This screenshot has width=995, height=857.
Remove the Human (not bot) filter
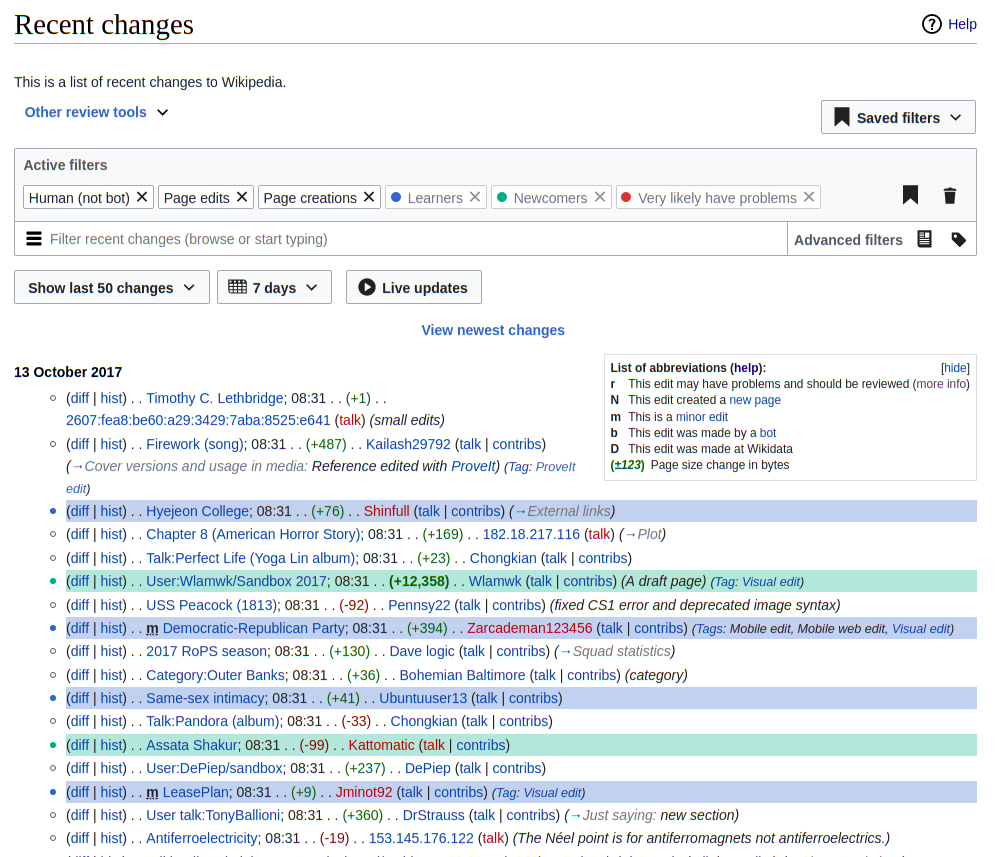pyautogui.click(x=142, y=197)
